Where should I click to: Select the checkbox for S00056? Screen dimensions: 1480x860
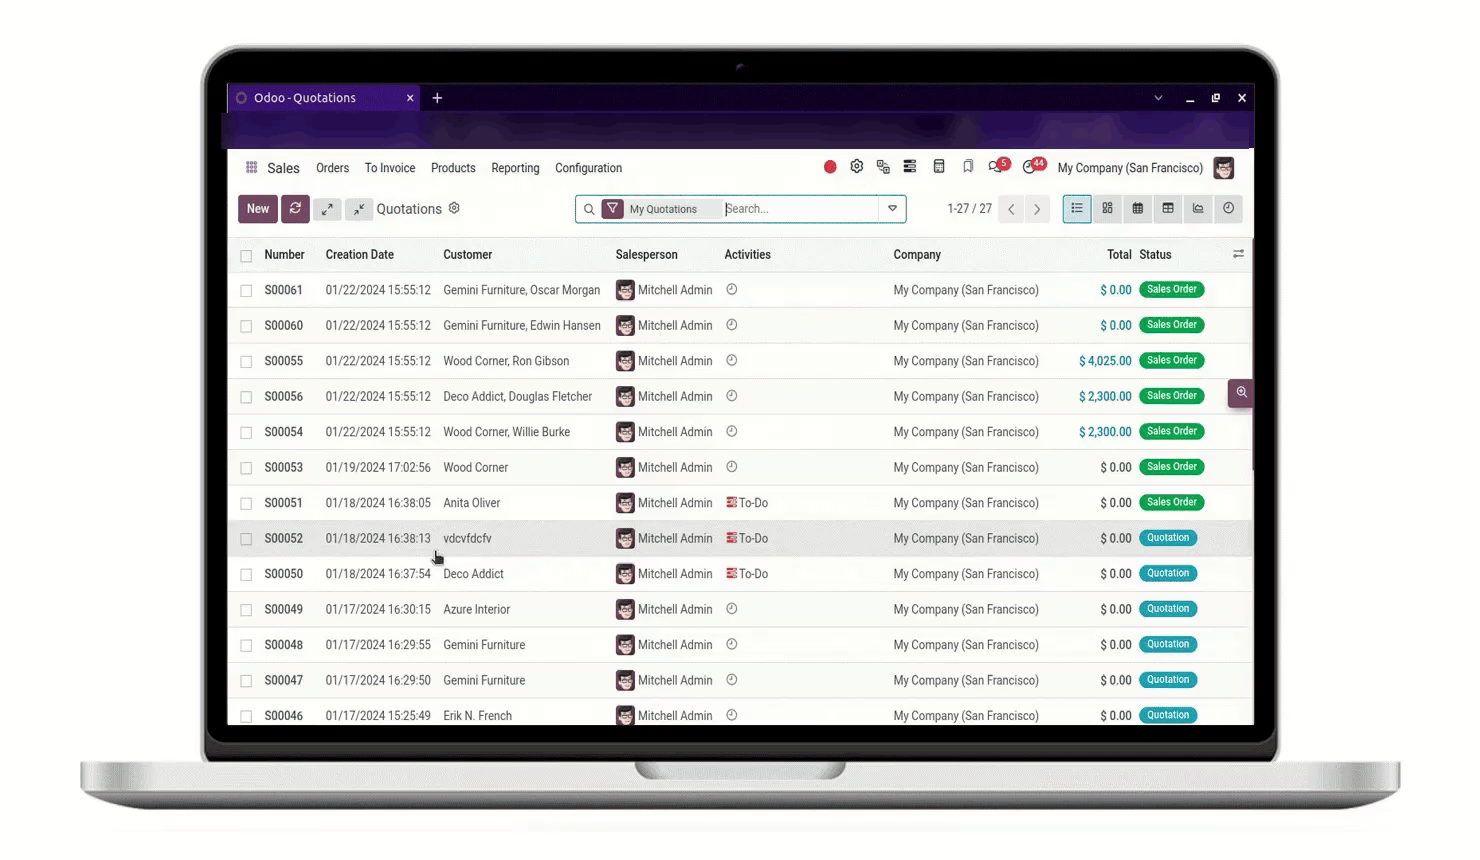point(246,397)
